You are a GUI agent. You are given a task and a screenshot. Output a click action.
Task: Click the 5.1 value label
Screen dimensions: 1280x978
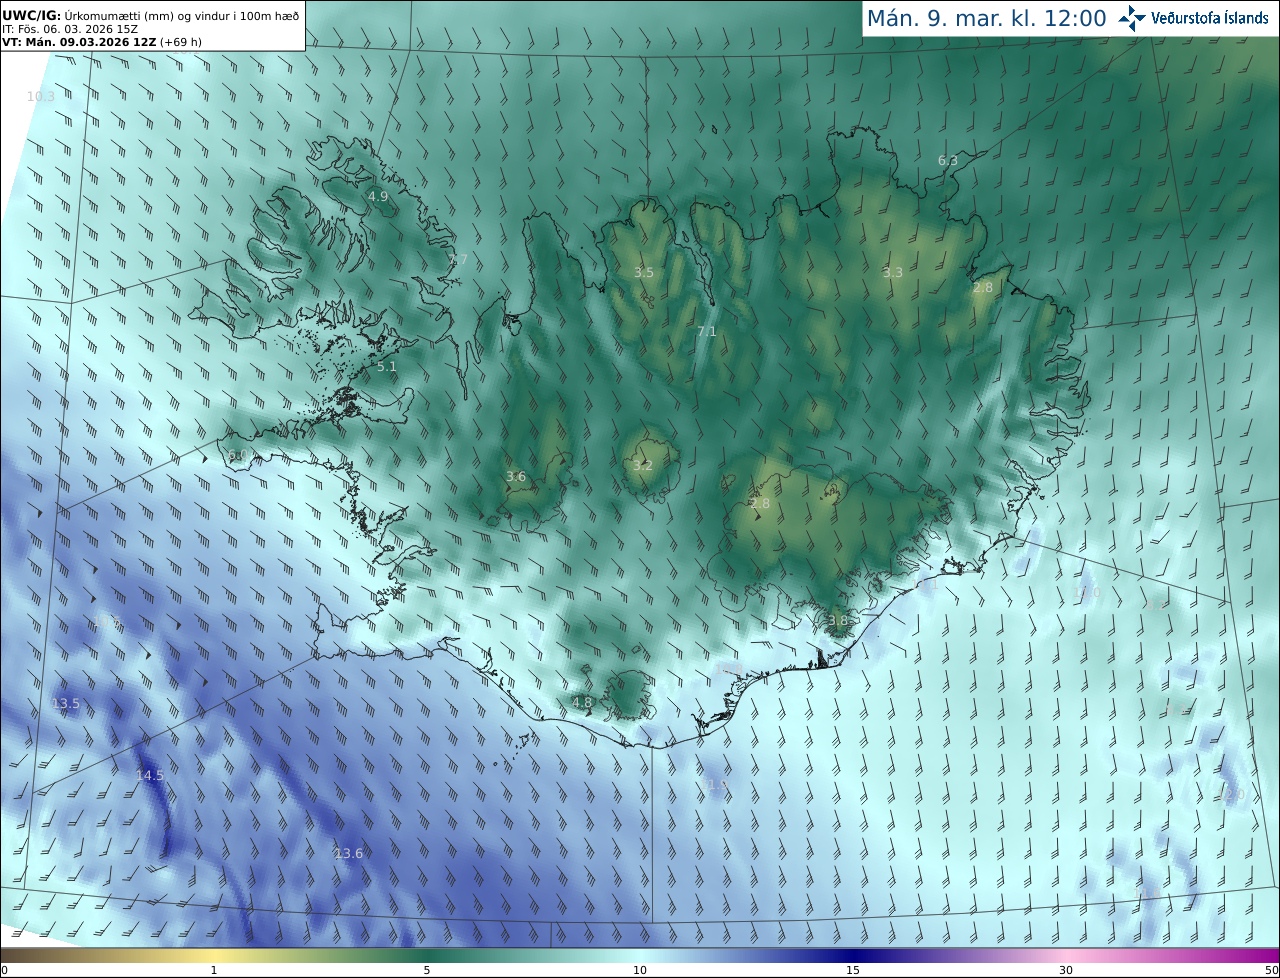tap(387, 366)
